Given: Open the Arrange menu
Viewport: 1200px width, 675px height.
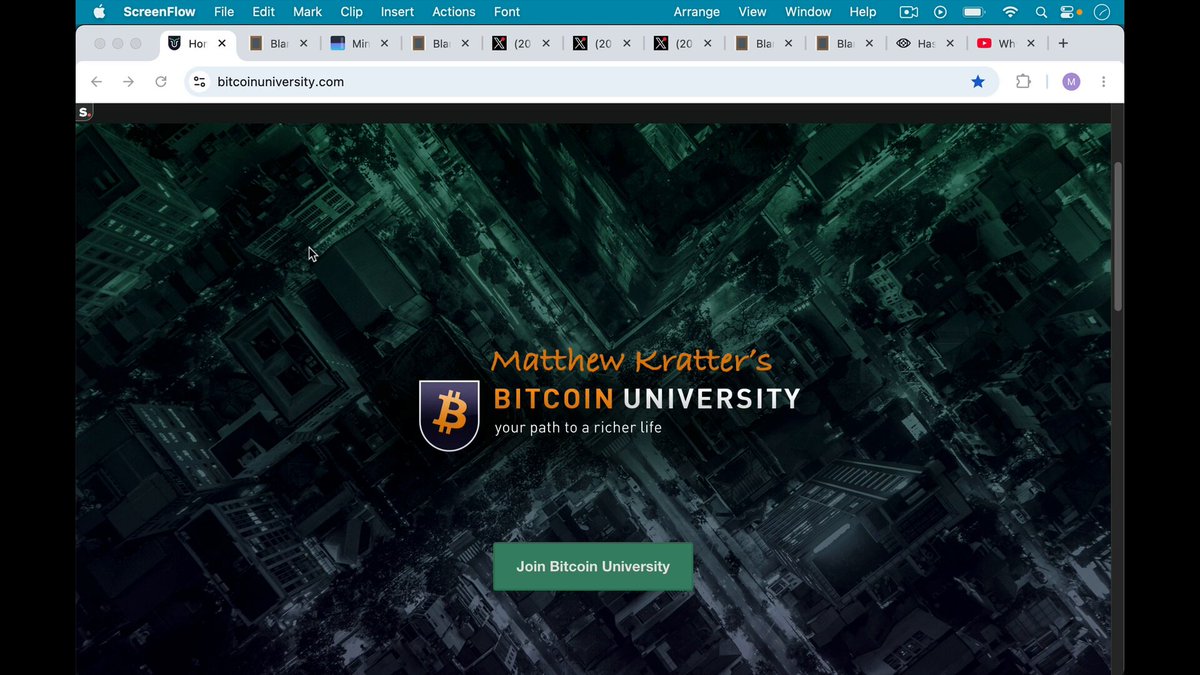Looking at the screenshot, I should [x=697, y=12].
